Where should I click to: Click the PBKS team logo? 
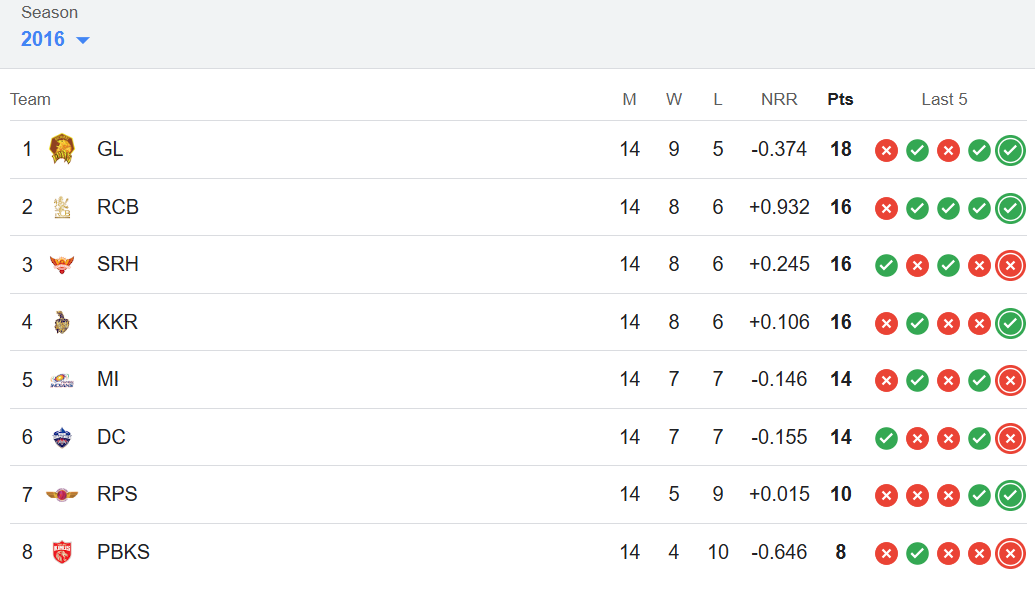[62, 552]
